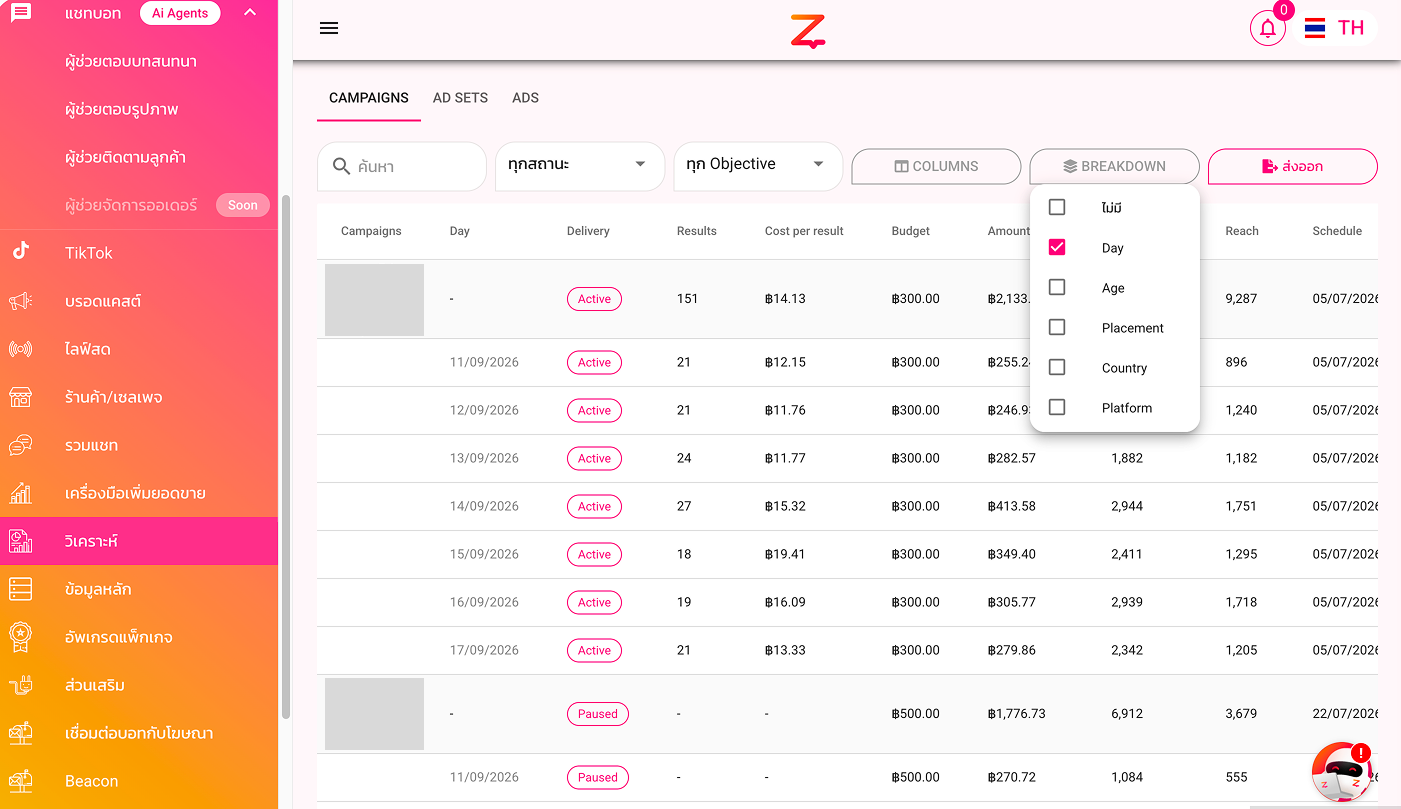Switch to the AD SETS tab
The image size is (1401, 809).
click(460, 98)
